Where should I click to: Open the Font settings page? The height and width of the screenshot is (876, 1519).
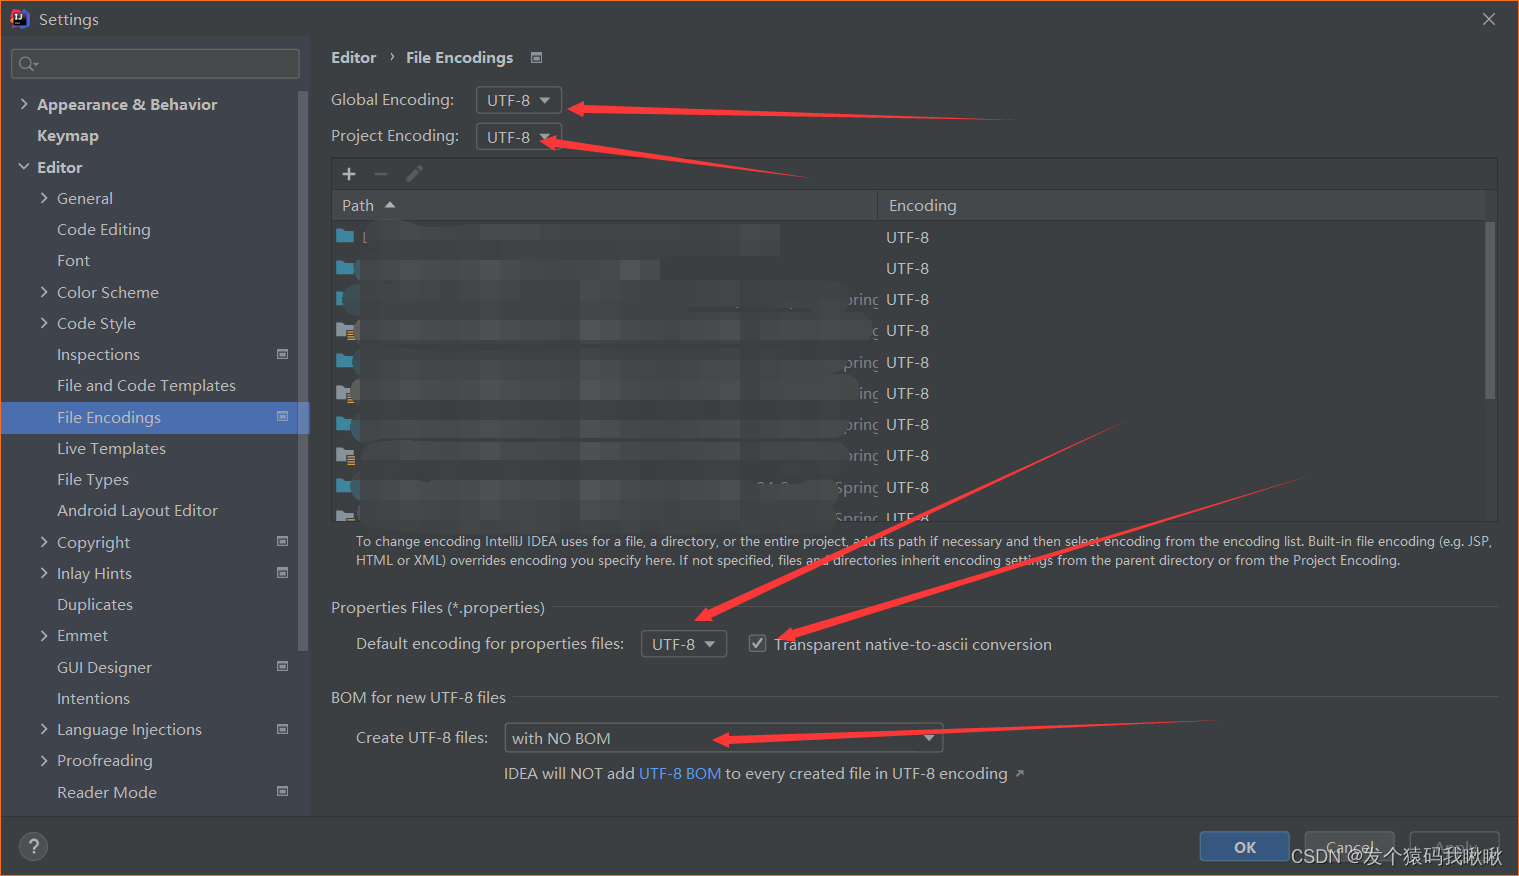(73, 260)
